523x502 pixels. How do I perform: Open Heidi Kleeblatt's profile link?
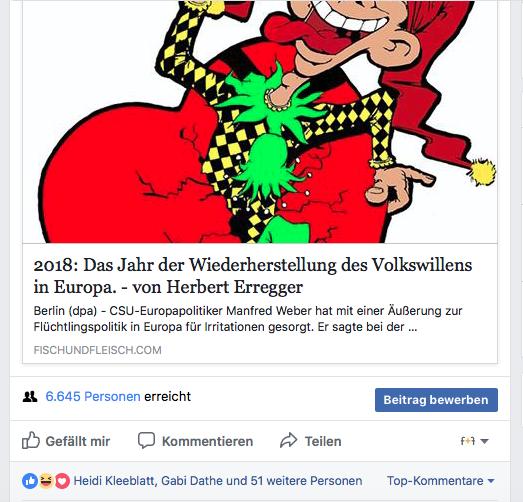click(x=114, y=481)
